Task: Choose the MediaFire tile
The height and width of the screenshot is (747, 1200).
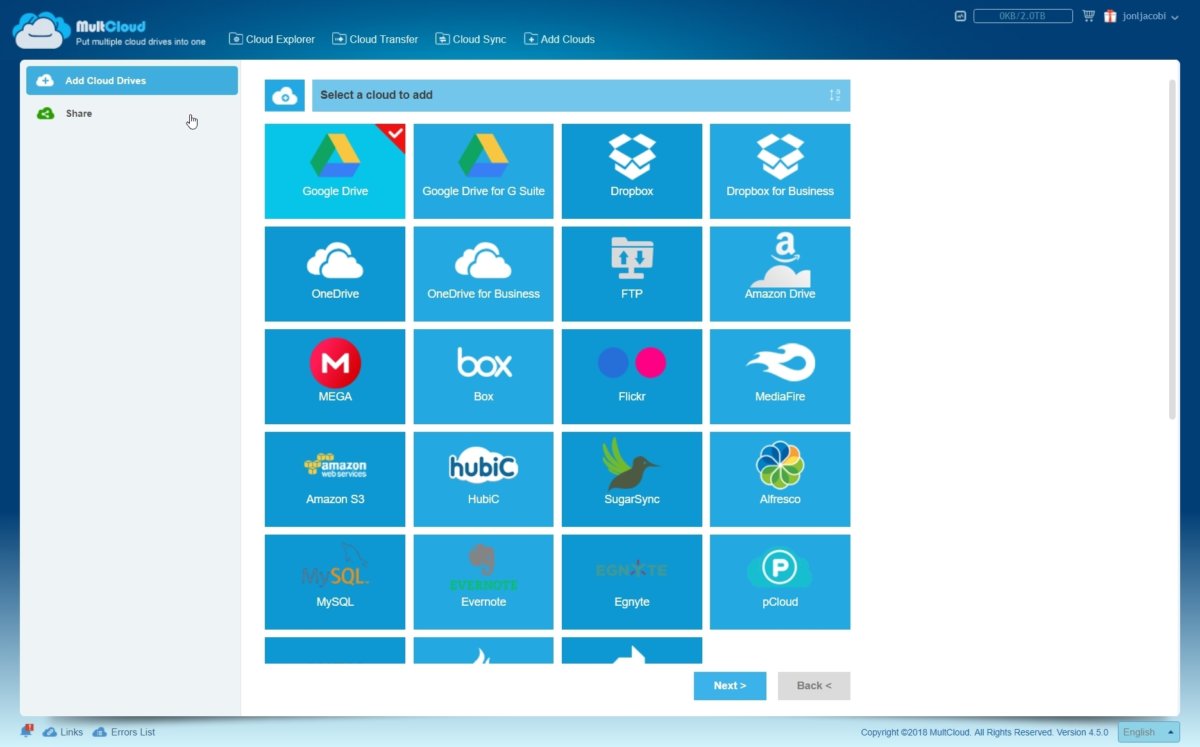Action: (780, 377)
